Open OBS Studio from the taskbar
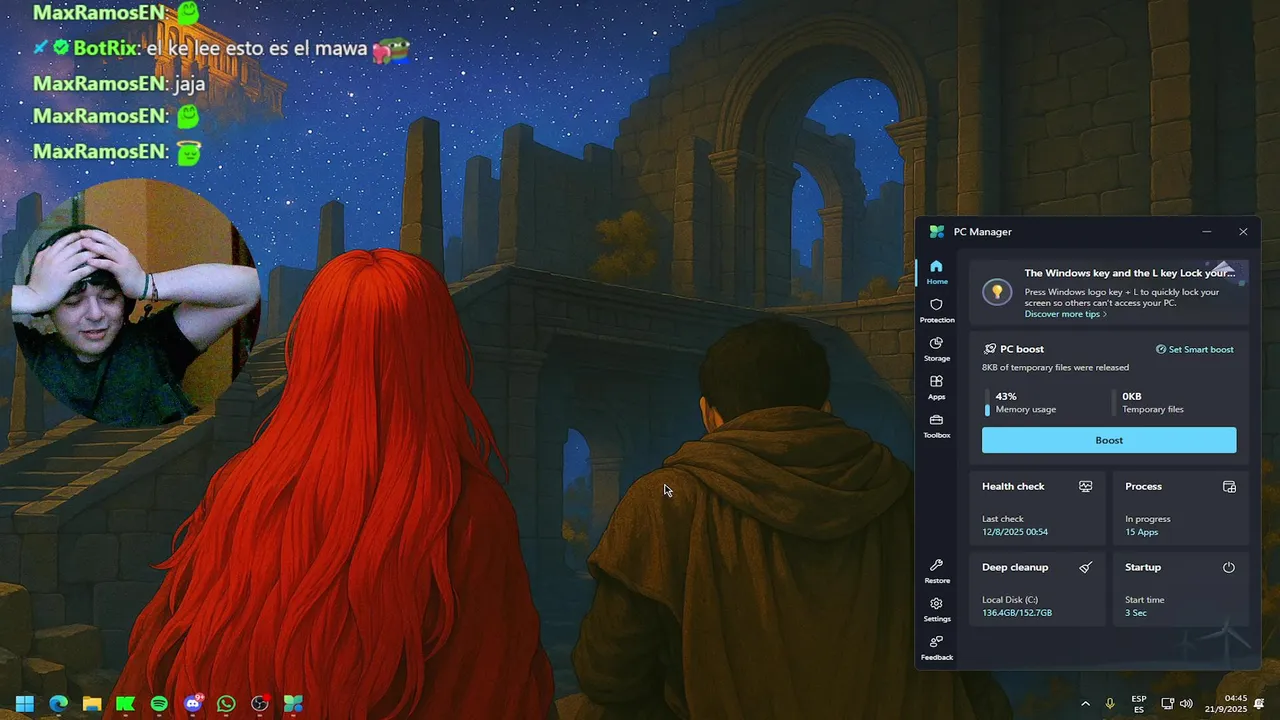 (x=260, y=704)
